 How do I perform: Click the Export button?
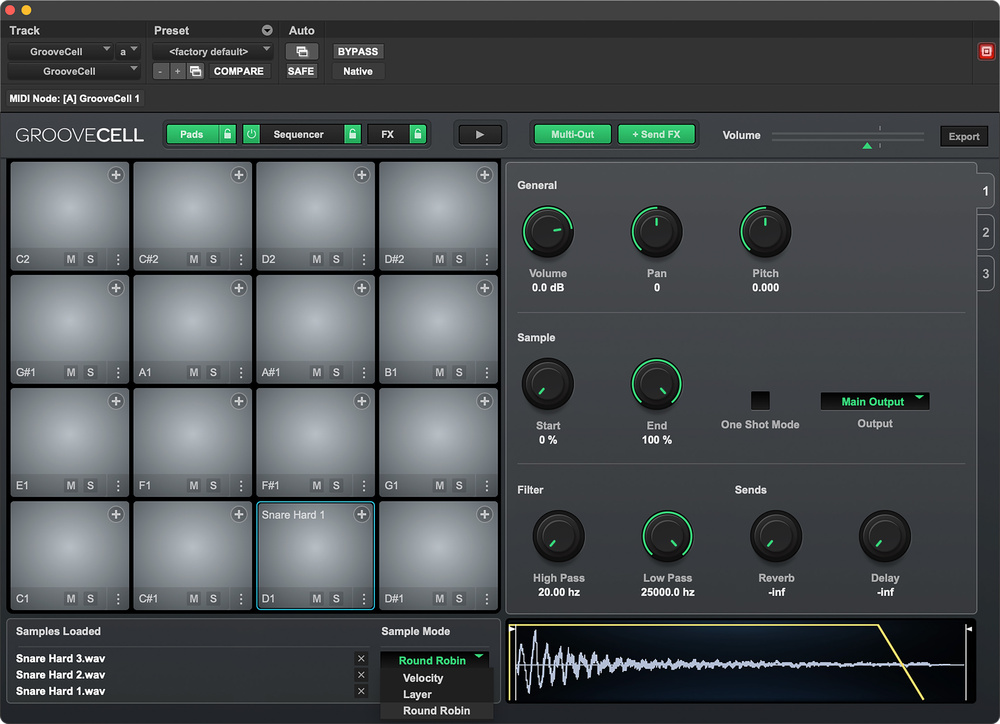[x=964, y=137]
